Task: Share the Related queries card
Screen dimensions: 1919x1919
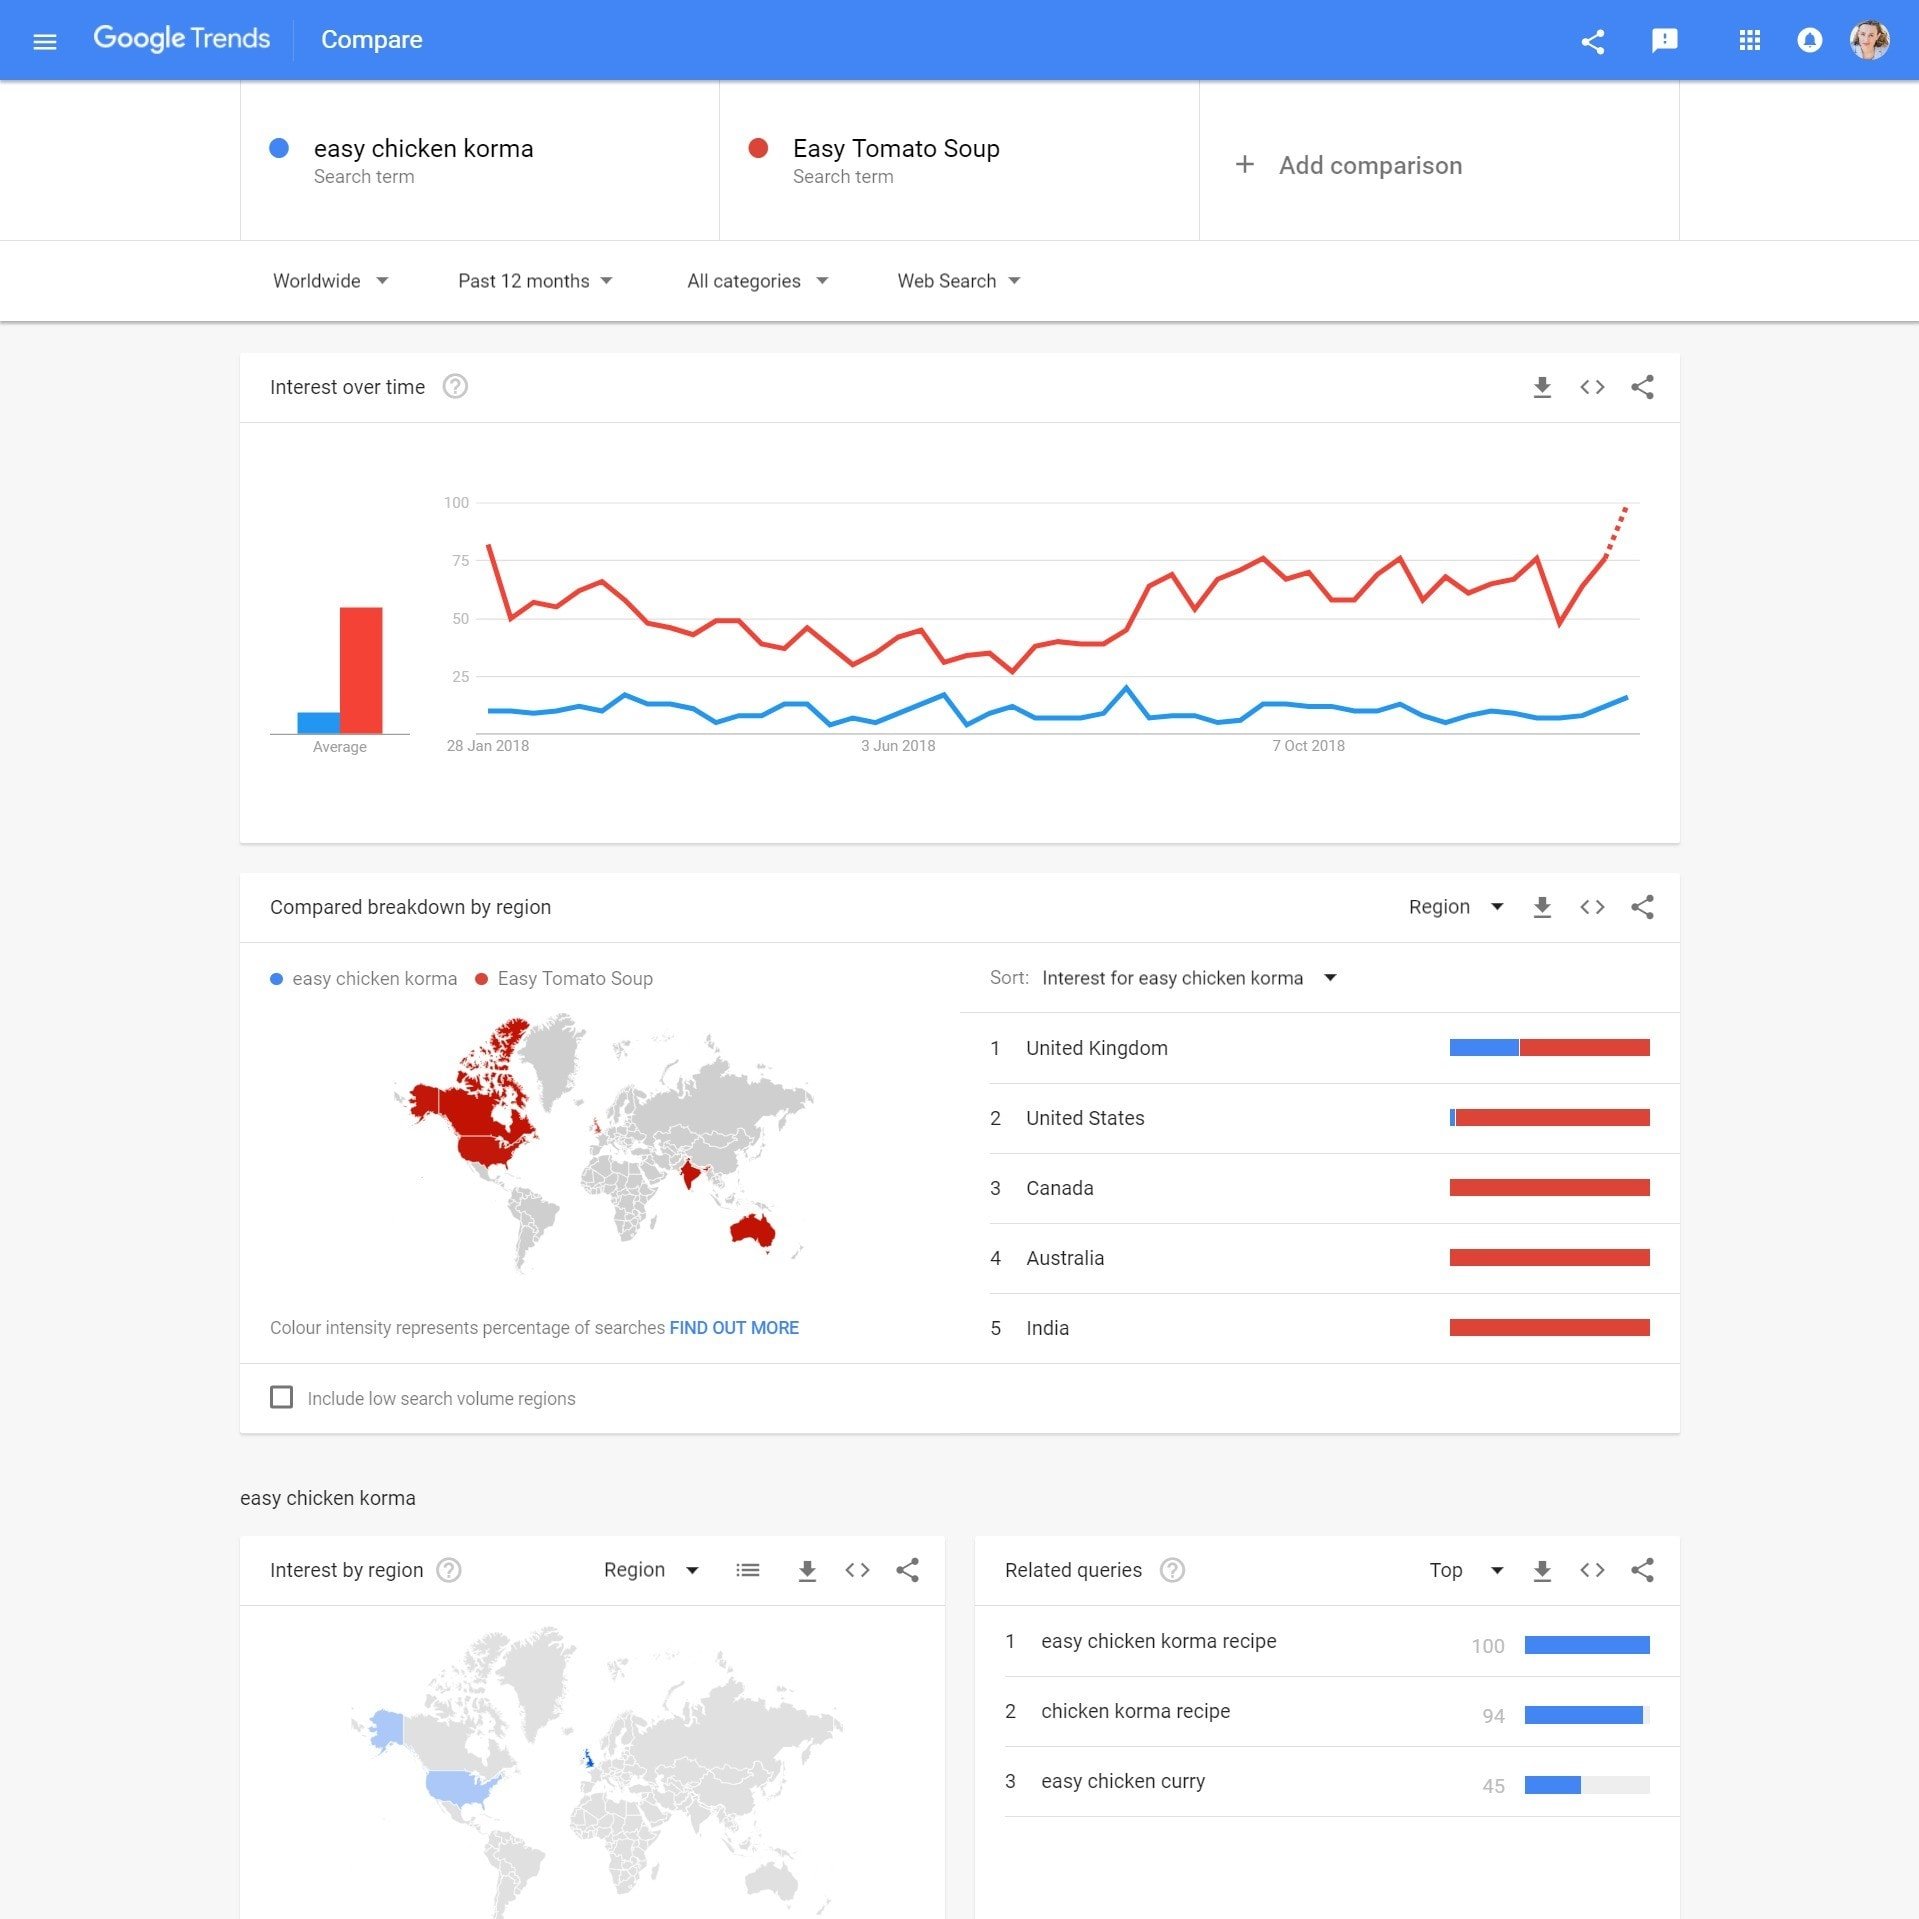Action: tap(1642, 1570)
